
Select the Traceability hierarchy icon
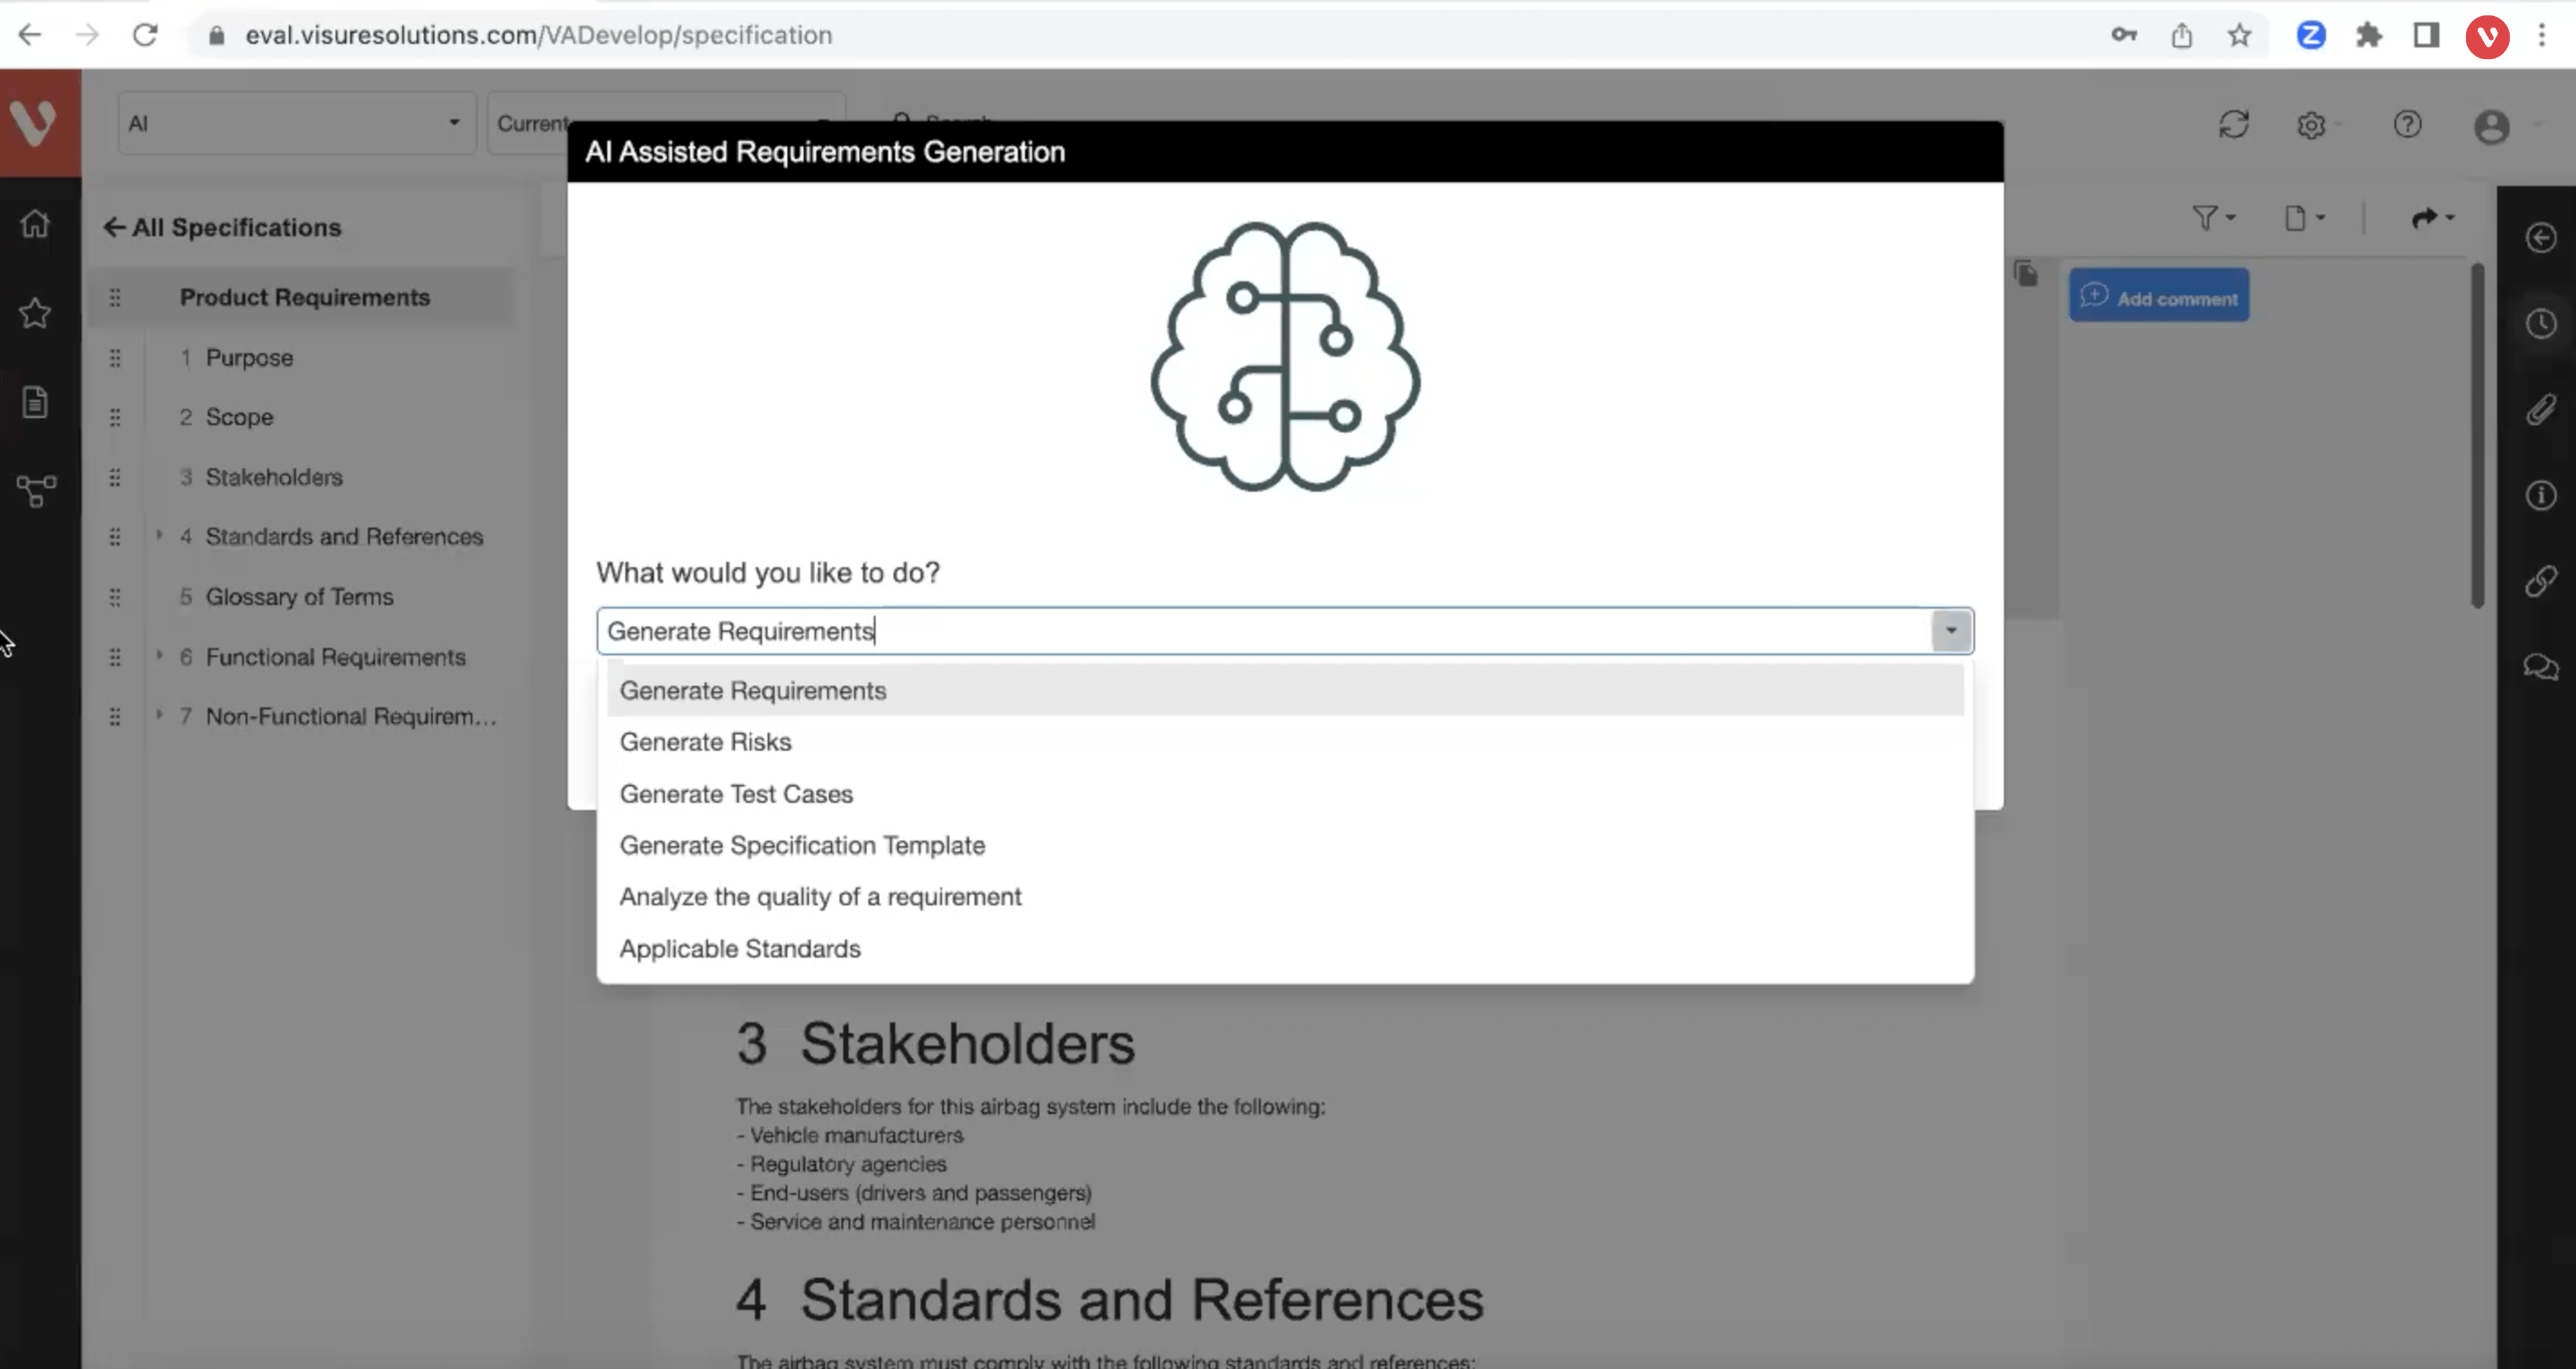pyautogui.click(x=36, y=491)
